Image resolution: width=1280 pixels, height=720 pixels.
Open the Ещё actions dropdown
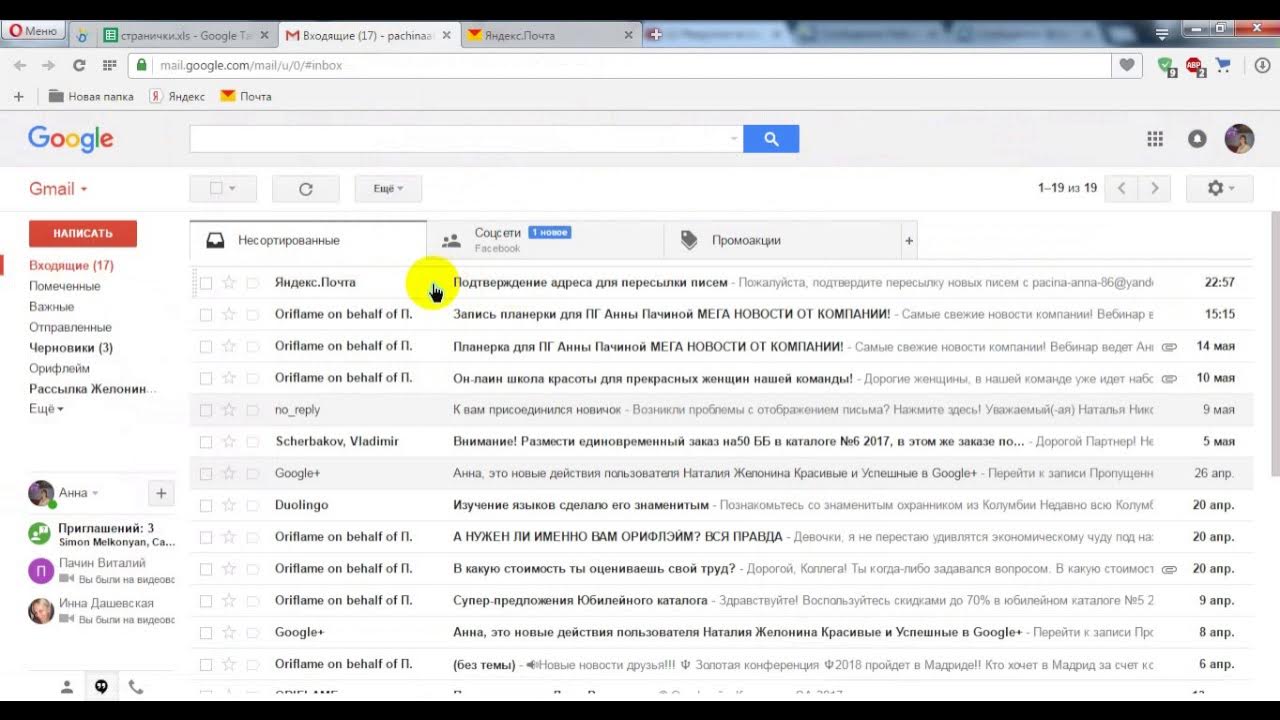pyautogui.click(x=388, y=188)
